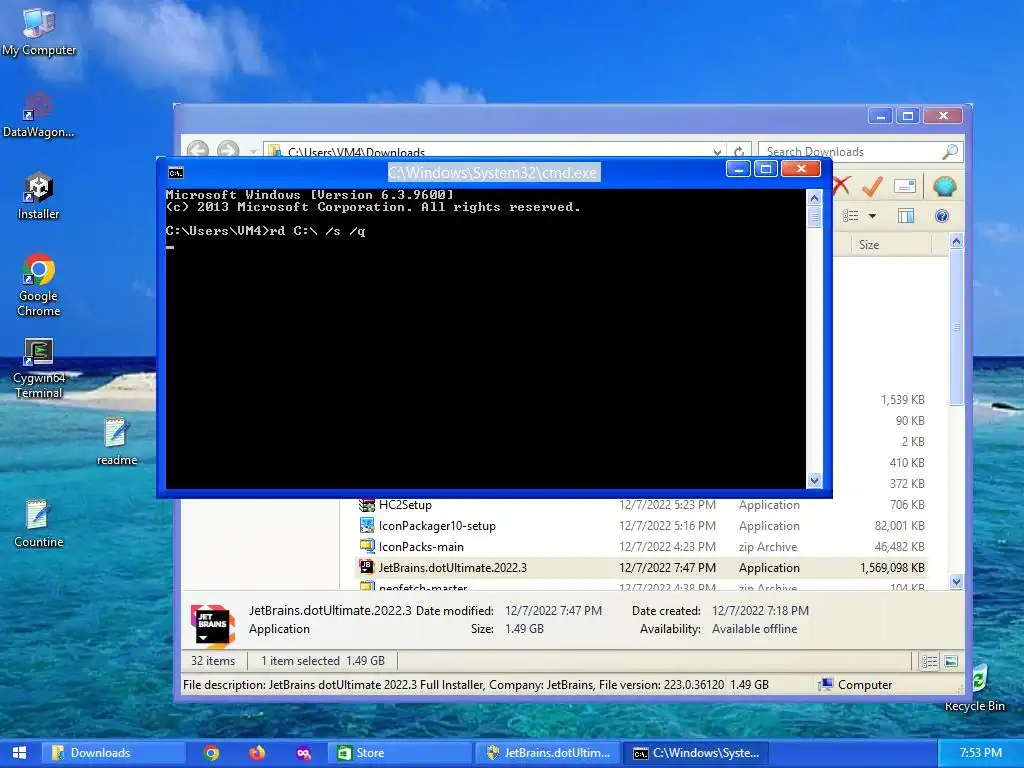The image size is (1024, 768).
Task: Click the view layout list icon
Action: point(851,216)
